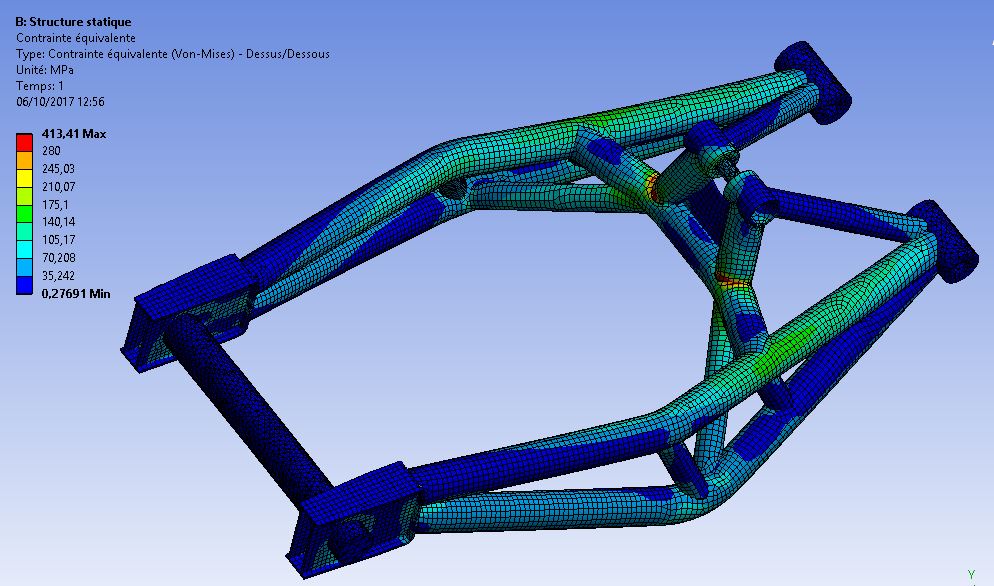Select the '105,17' legend value
The height and width of the screenshot is (586, 994).
58,240
